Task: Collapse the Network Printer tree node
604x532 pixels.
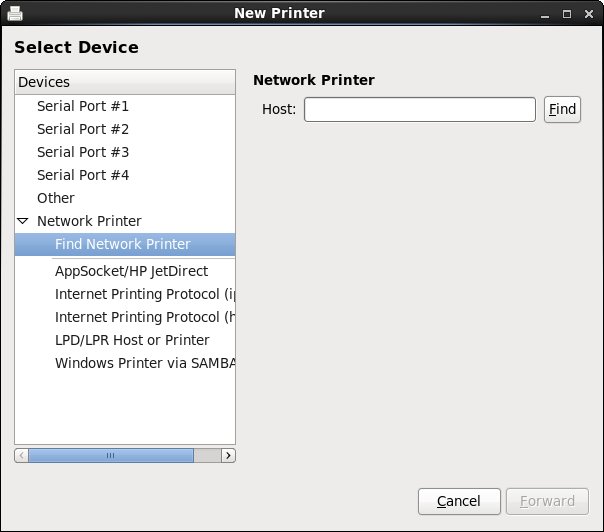Action: 23,221
